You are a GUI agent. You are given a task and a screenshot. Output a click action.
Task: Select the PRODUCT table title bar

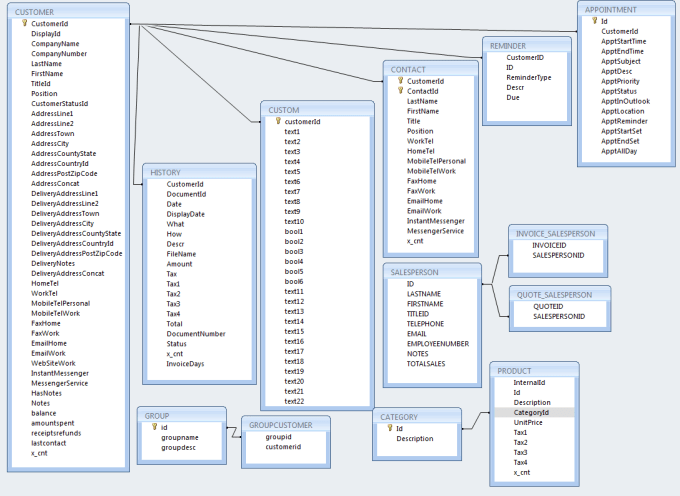(534, 371)
